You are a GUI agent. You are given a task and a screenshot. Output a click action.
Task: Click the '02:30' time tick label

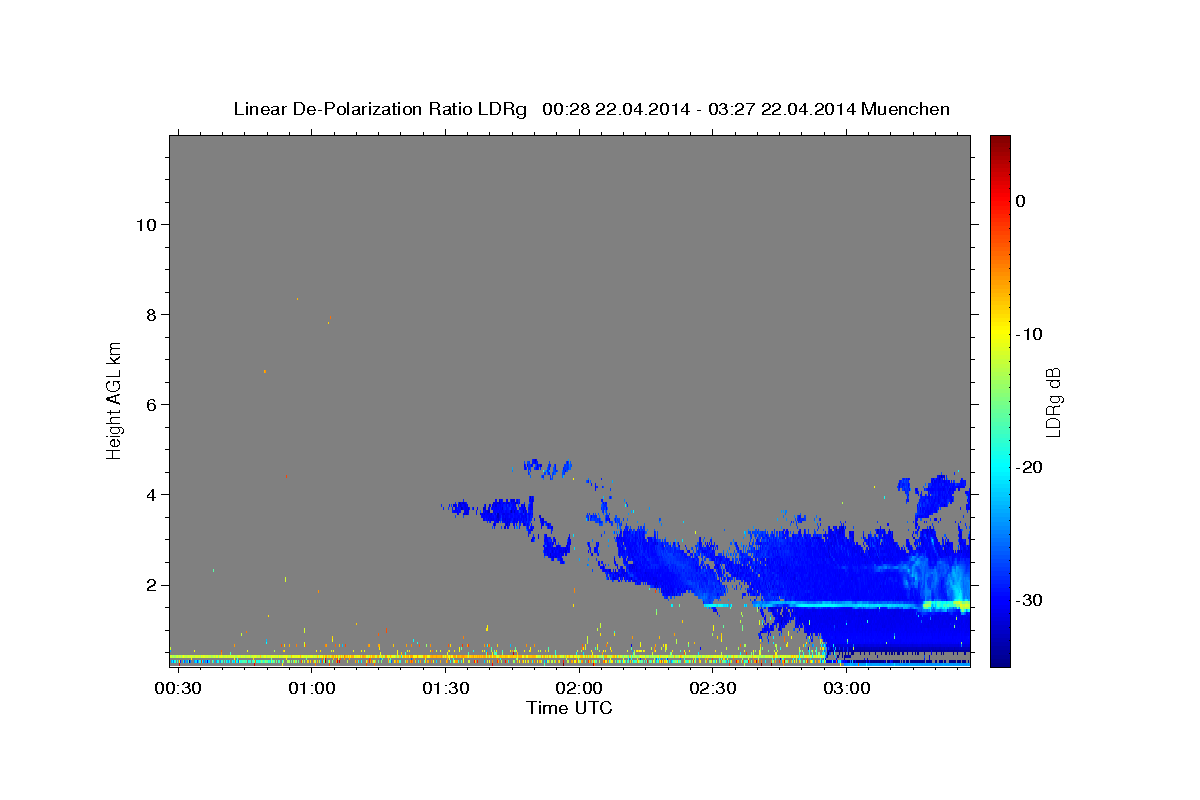tap(712, 689)
